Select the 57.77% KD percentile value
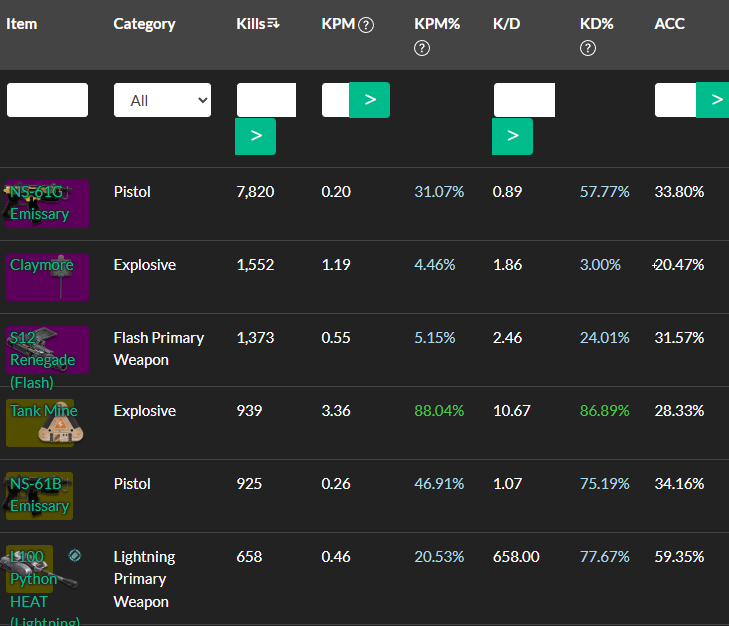This screenshot has height=626, width=729. coord(604,192)
